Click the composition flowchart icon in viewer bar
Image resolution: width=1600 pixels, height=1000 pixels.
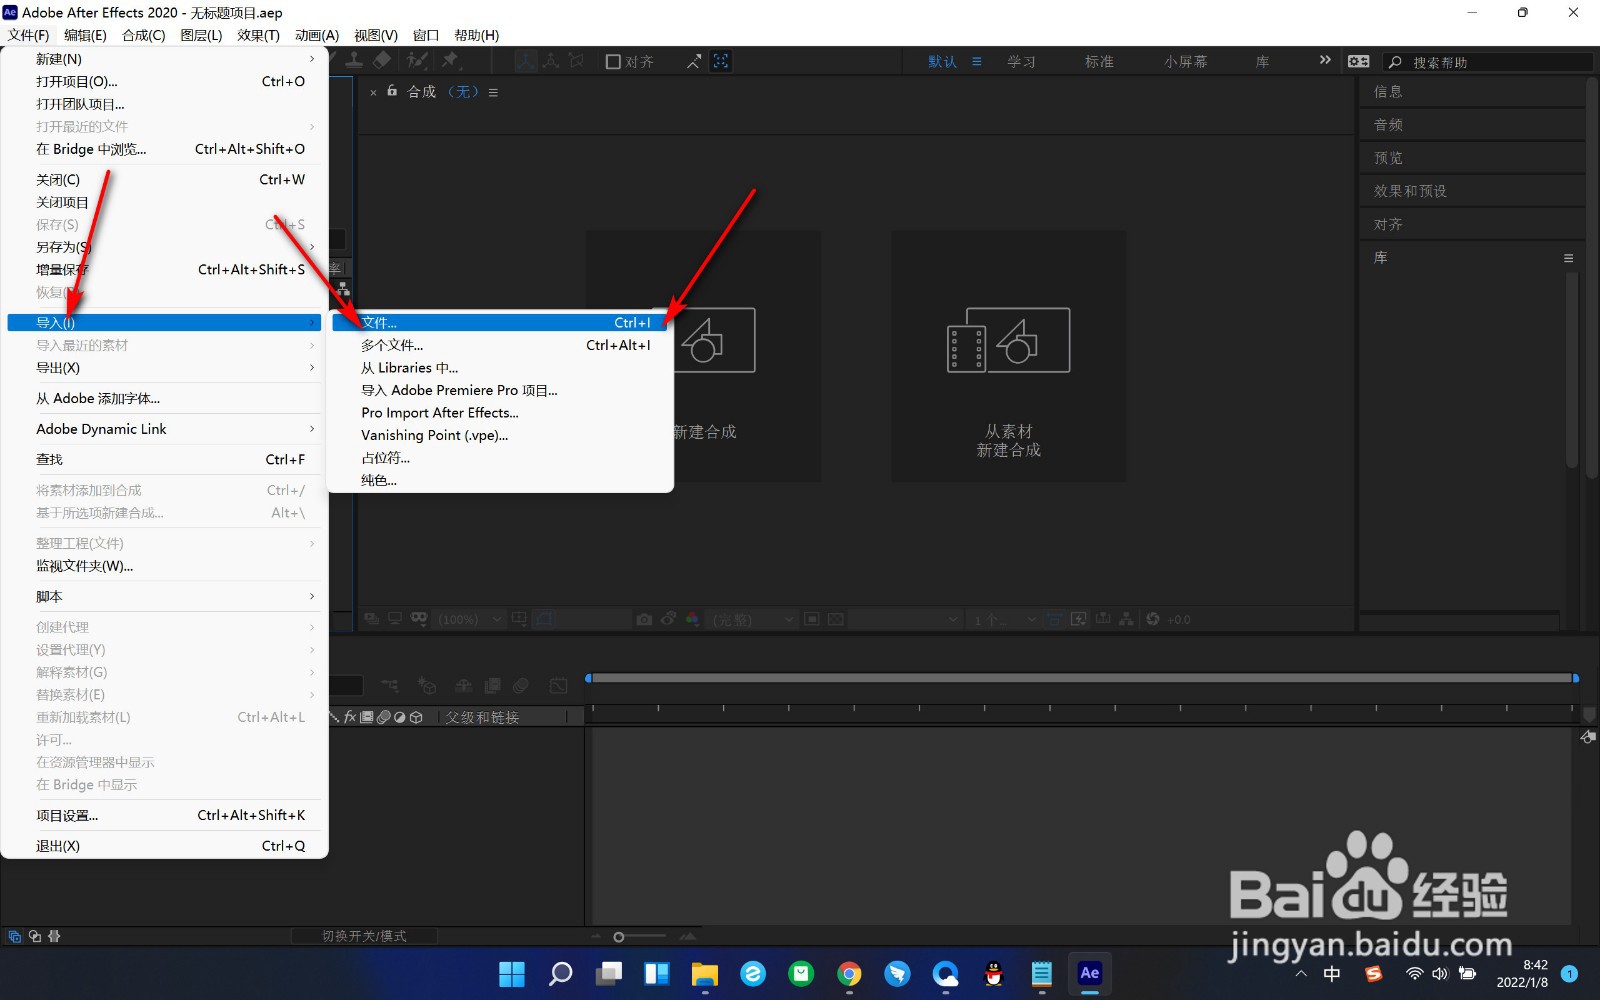(1127, 620)
